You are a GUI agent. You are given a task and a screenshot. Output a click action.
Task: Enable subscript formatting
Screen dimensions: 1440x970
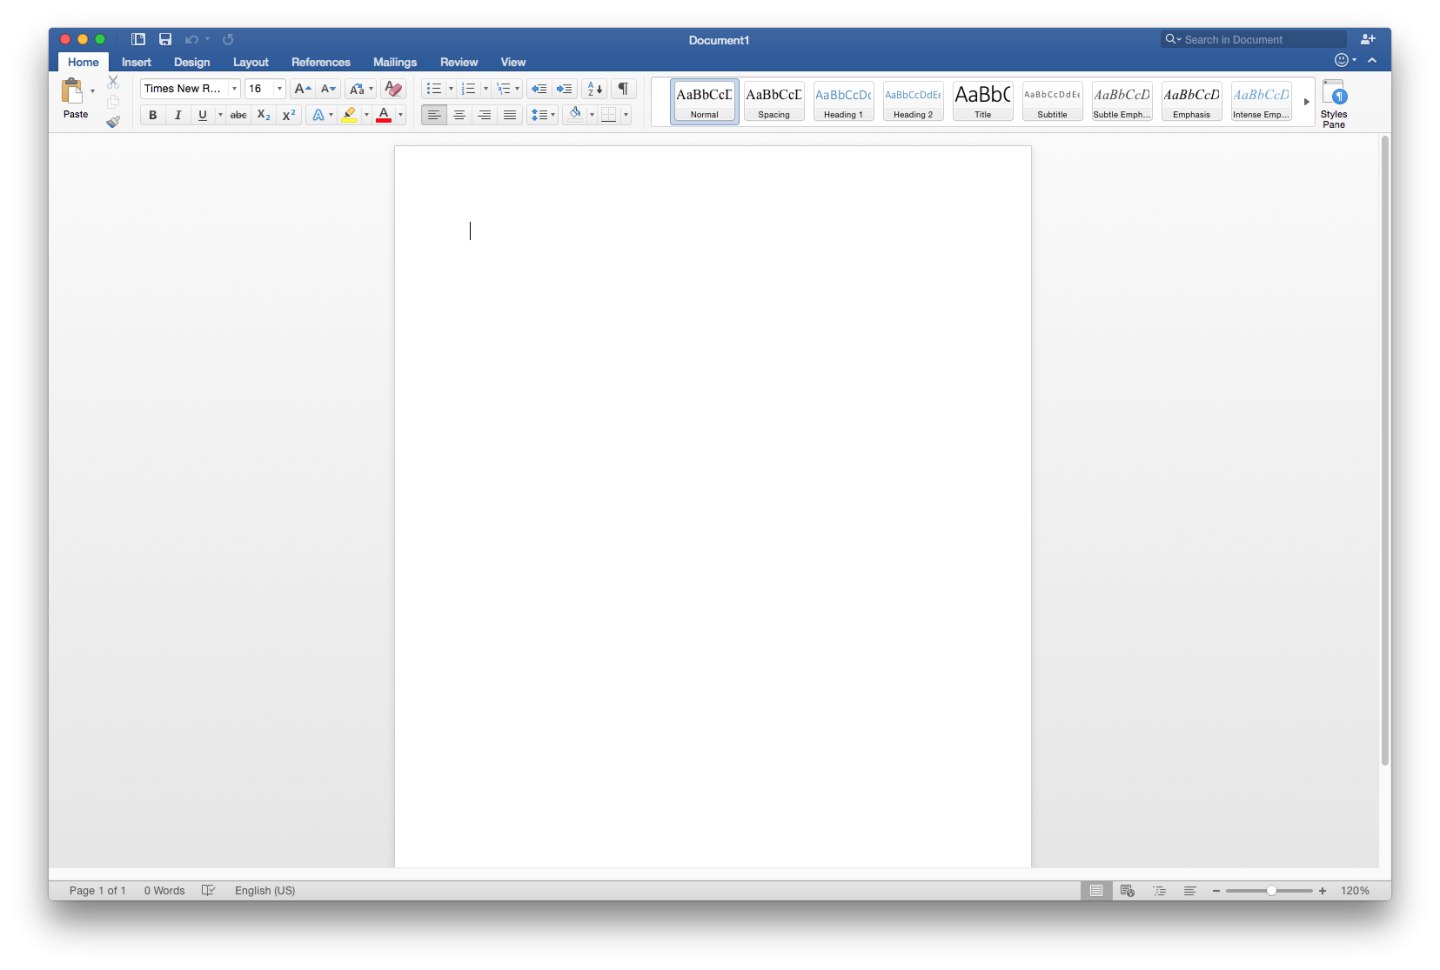coord(261,114)
